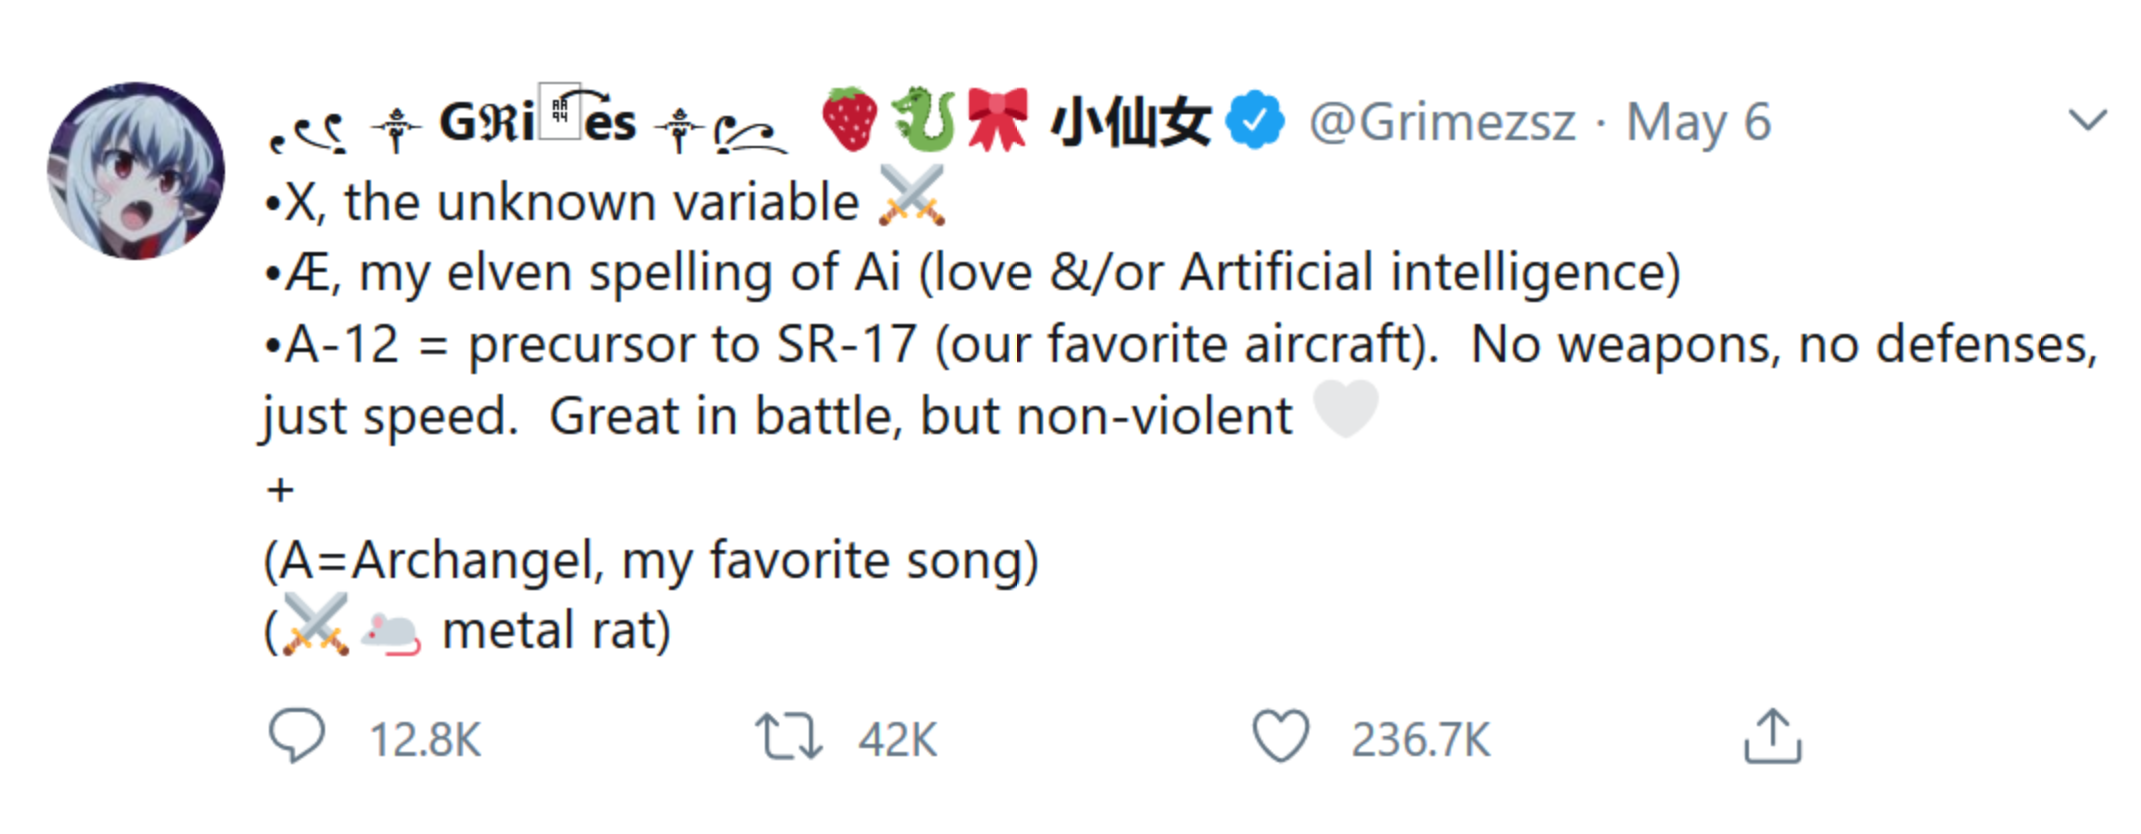The width and height of the screenshot is (2141, 834).
Task: Open the tweet options chevron menu
Action: coord(2087,121)
